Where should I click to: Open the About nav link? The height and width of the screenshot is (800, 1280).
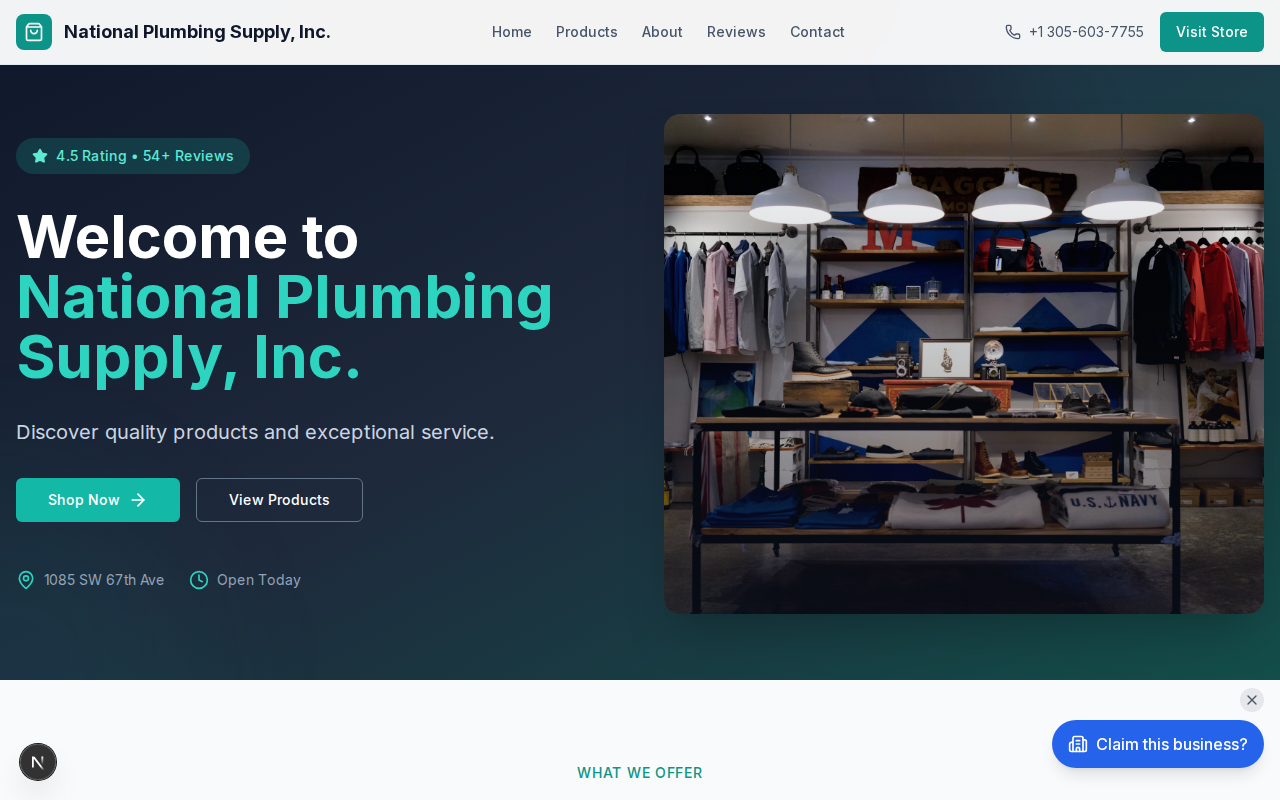pyautogui.click(x=662, y=32)
